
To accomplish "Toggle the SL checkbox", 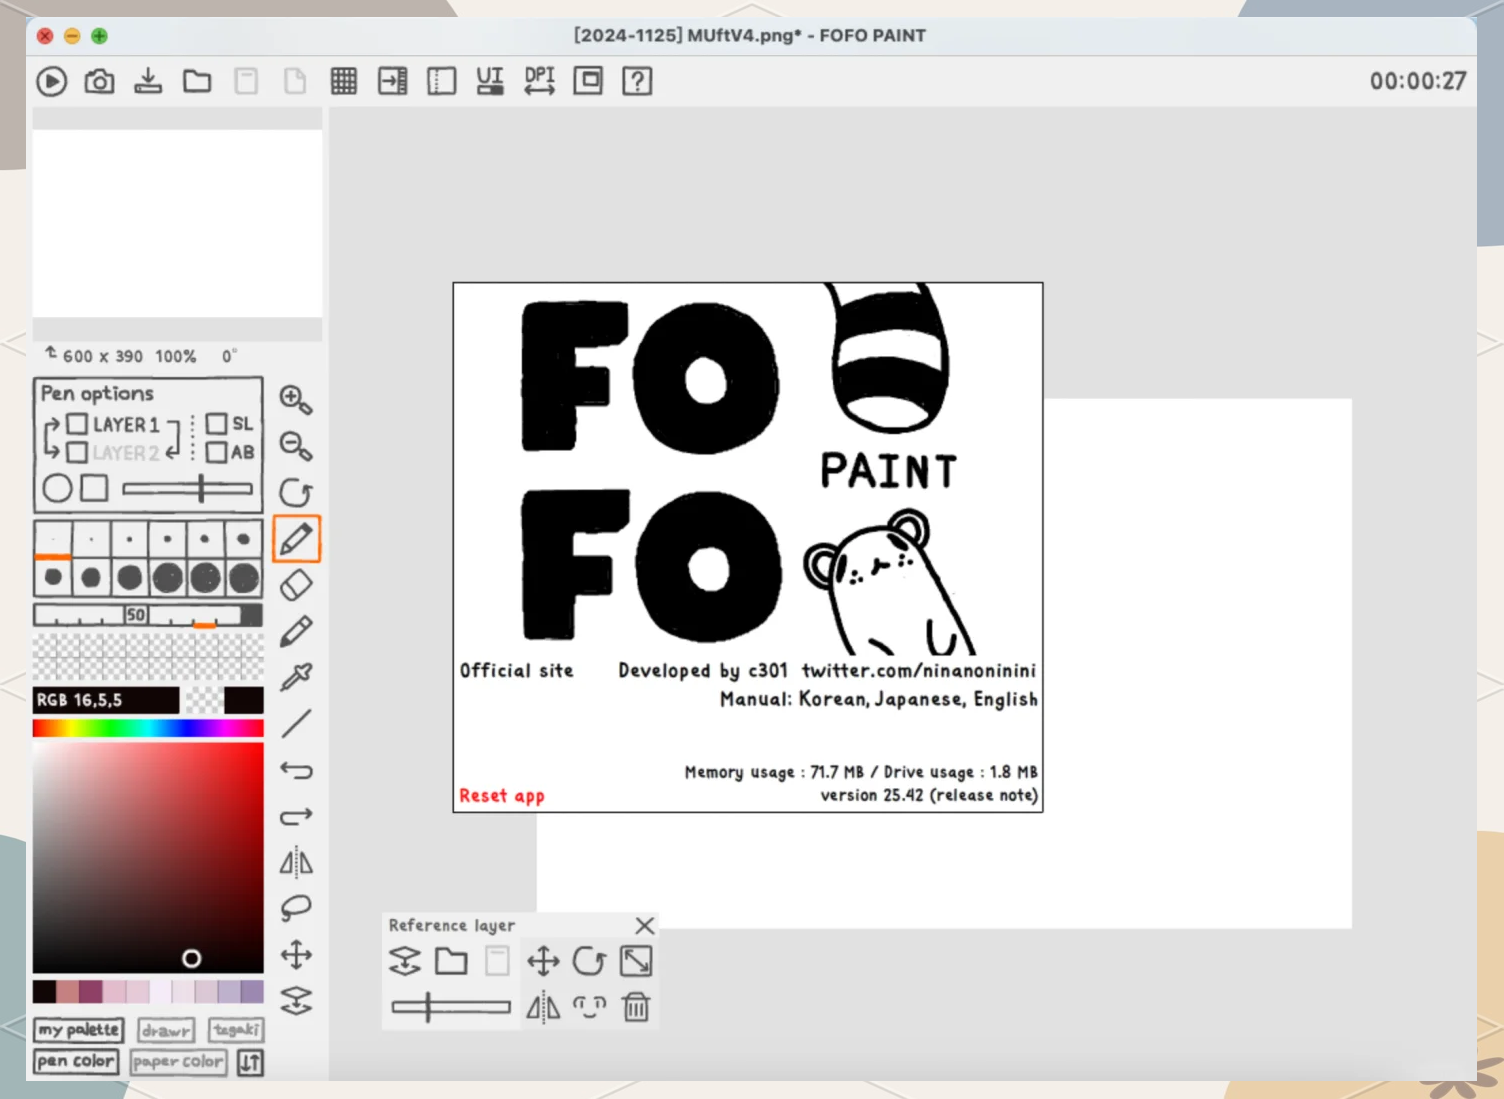I will 216,424.
